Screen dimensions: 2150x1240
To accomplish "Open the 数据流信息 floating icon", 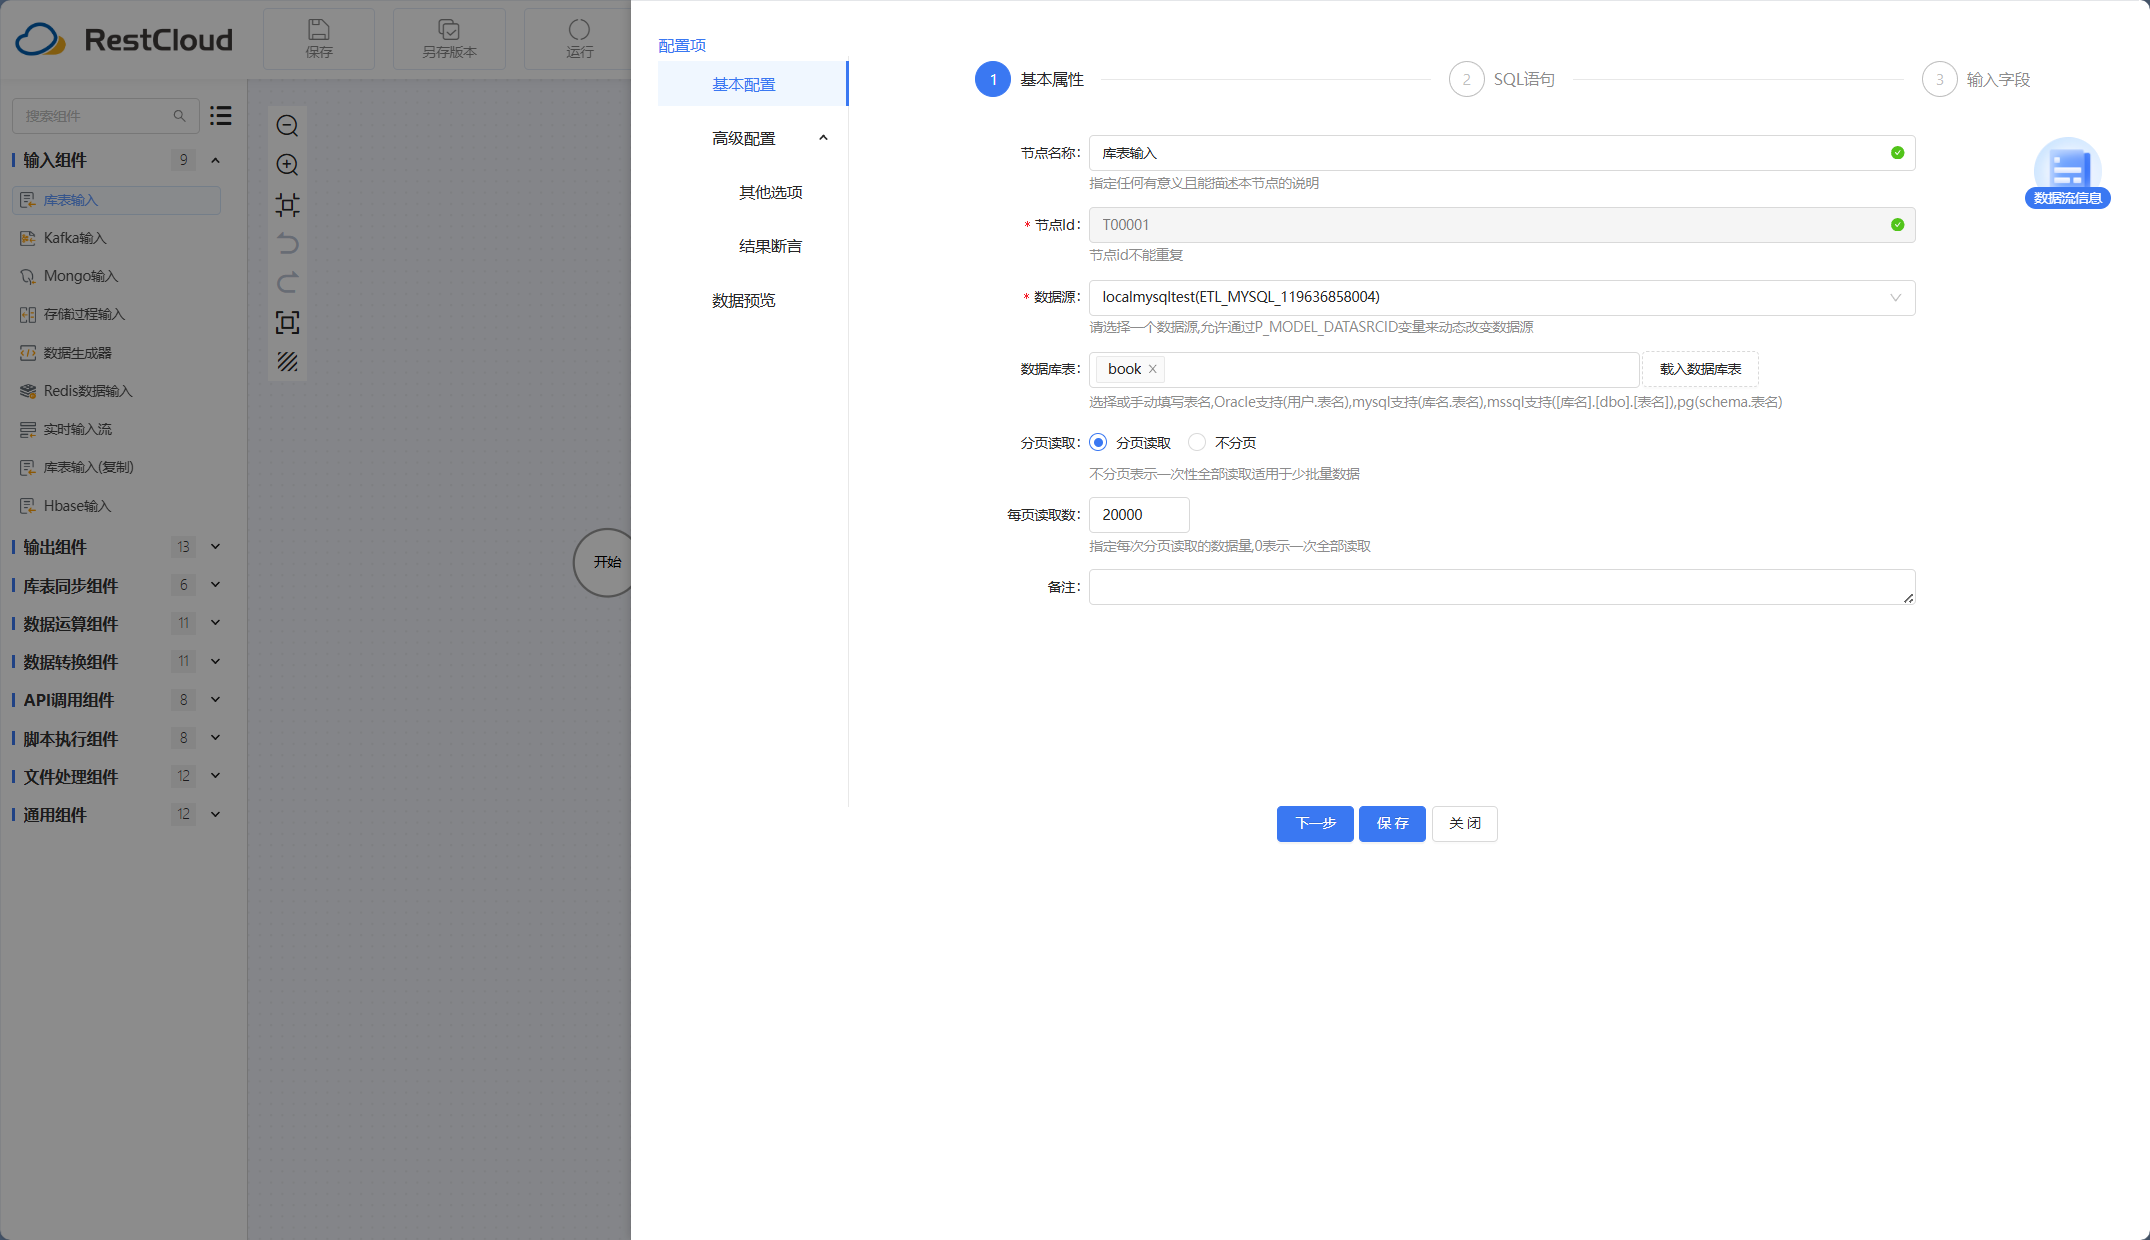I will [x=2067, y=173].
